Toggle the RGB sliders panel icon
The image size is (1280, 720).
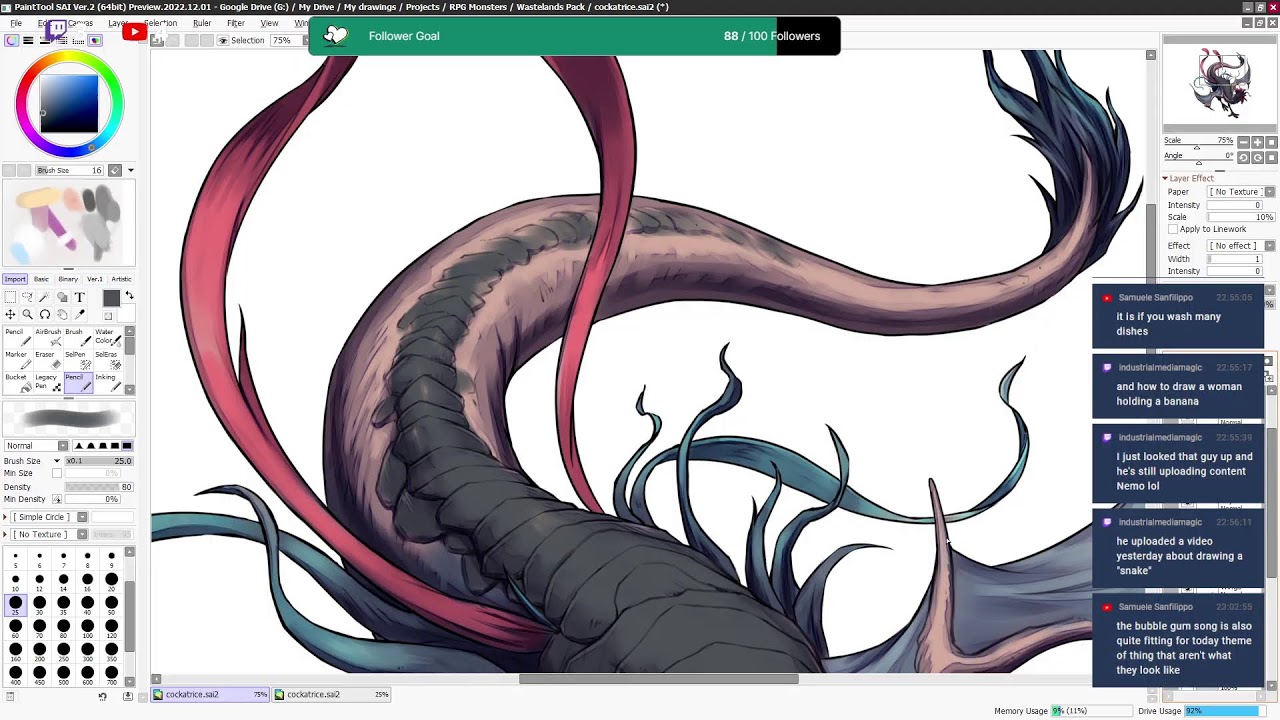(28, 40)
